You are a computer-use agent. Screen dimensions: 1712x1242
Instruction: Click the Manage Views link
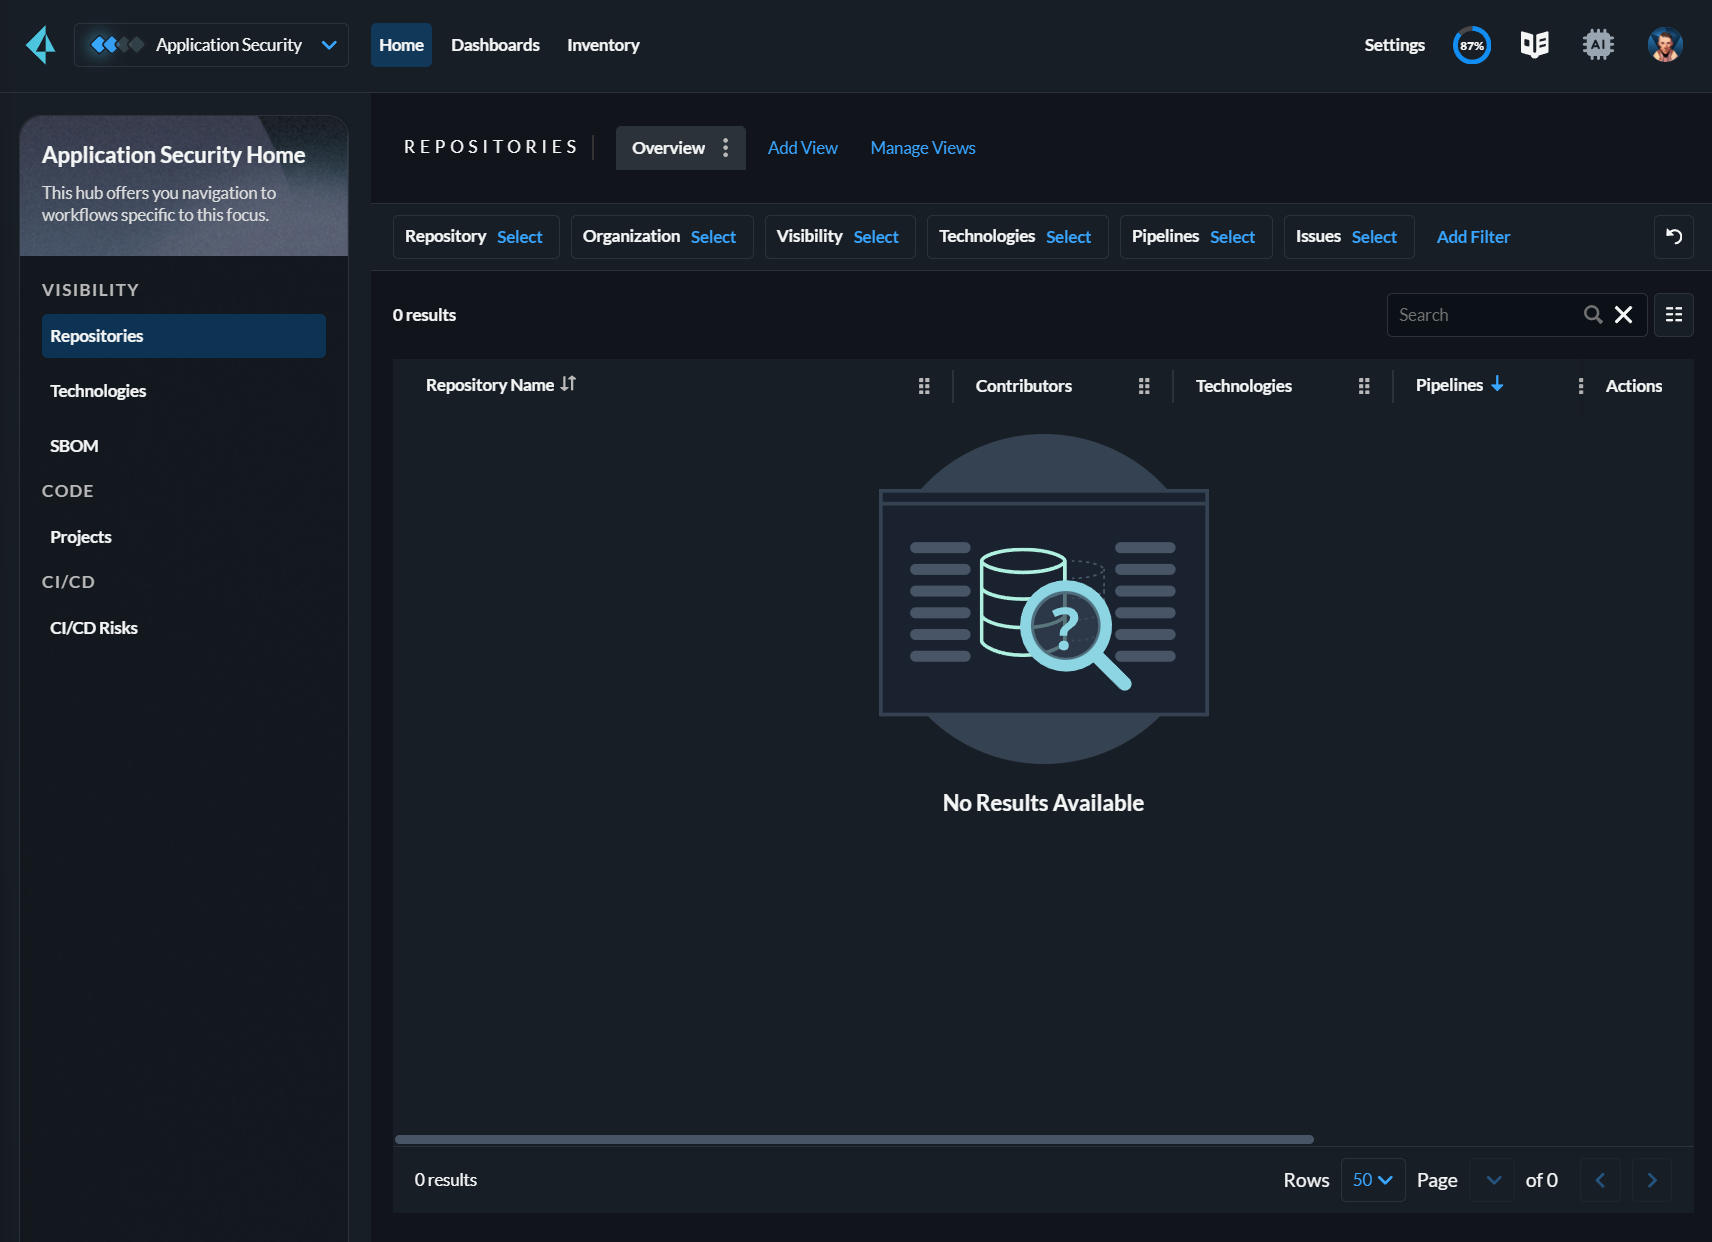[922, 148]
